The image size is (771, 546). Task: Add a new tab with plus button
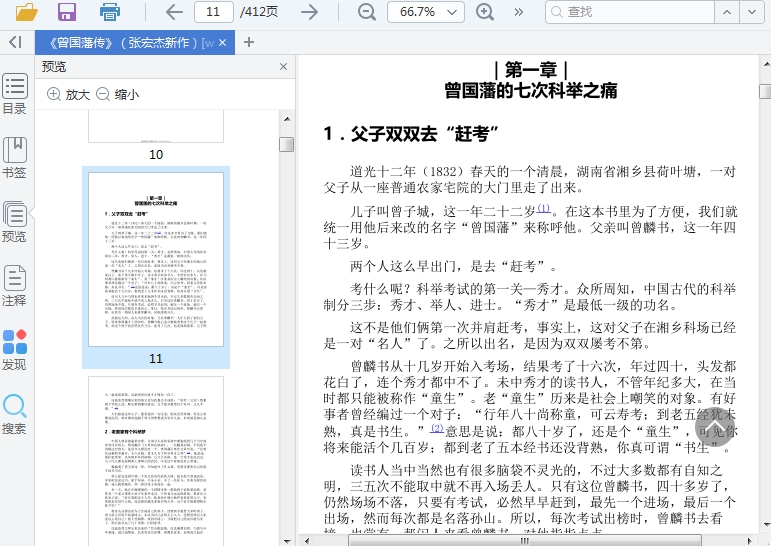(249, 42)
